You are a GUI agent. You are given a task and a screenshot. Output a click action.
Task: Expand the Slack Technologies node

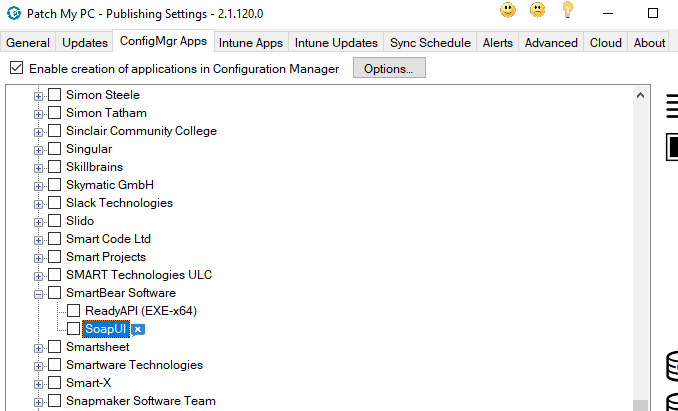pos(38,204)
